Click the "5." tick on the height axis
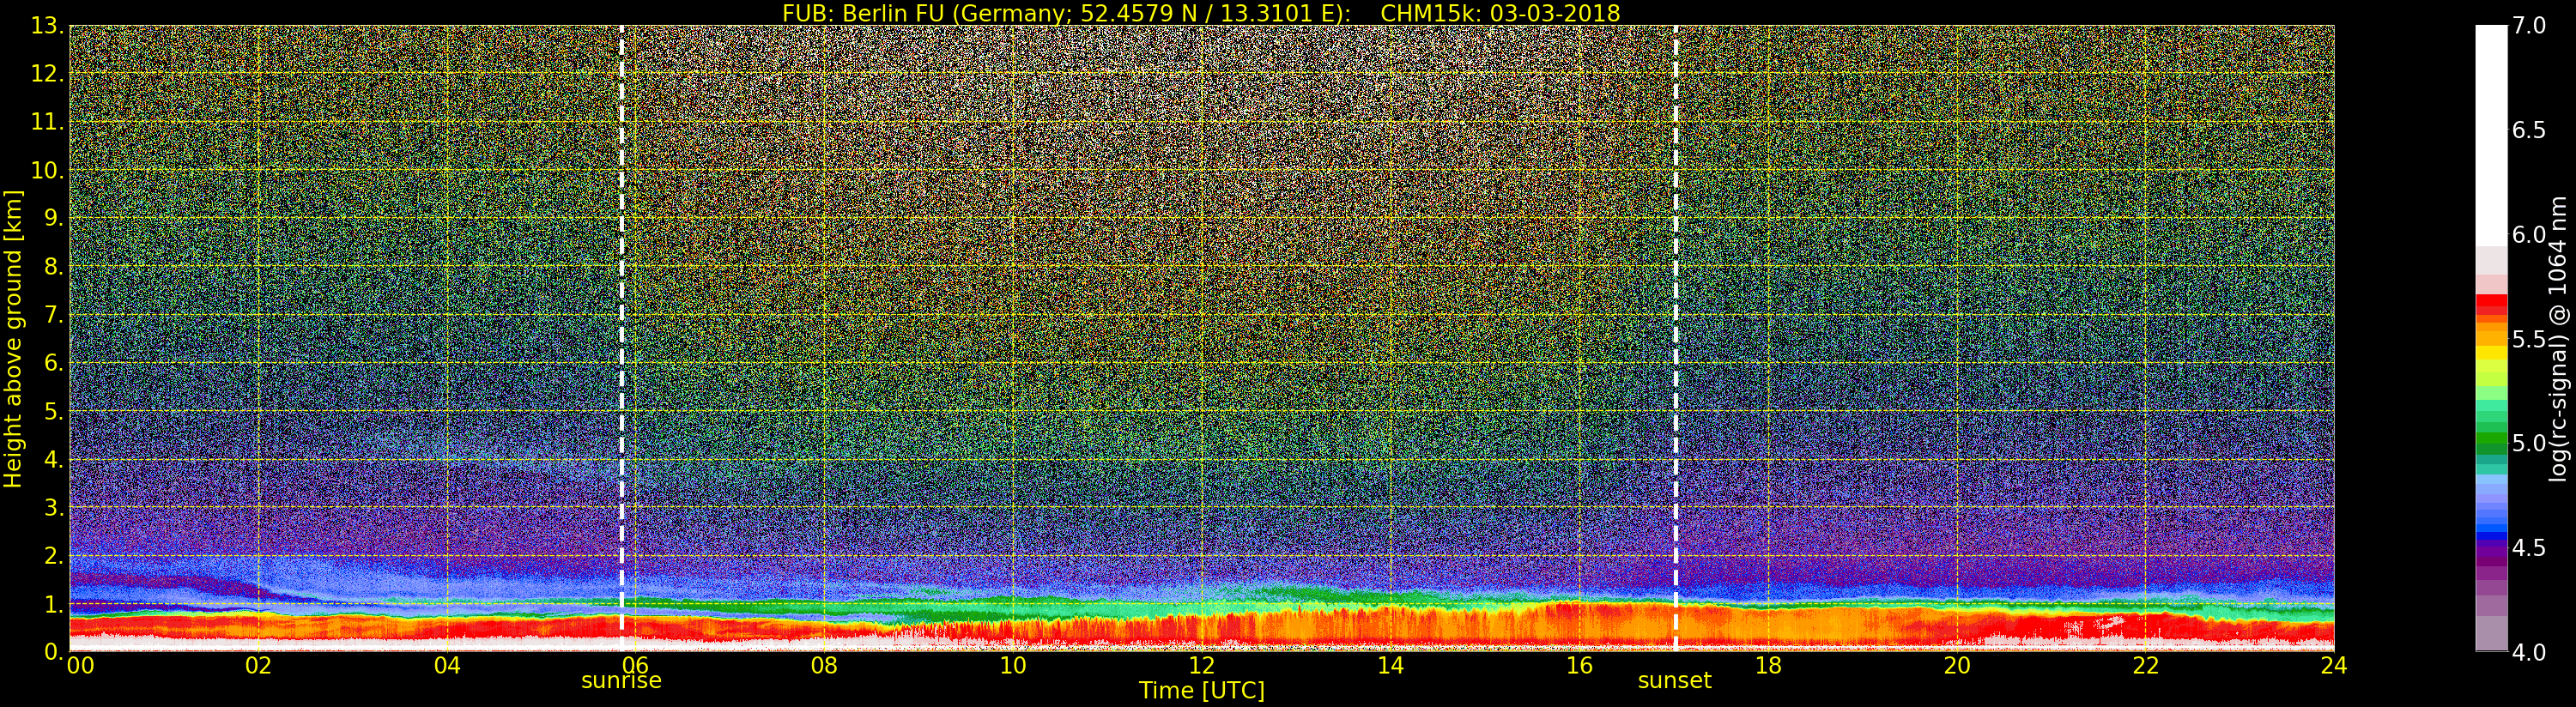This screenshot has width=2576, height=707. pos(53,411)
